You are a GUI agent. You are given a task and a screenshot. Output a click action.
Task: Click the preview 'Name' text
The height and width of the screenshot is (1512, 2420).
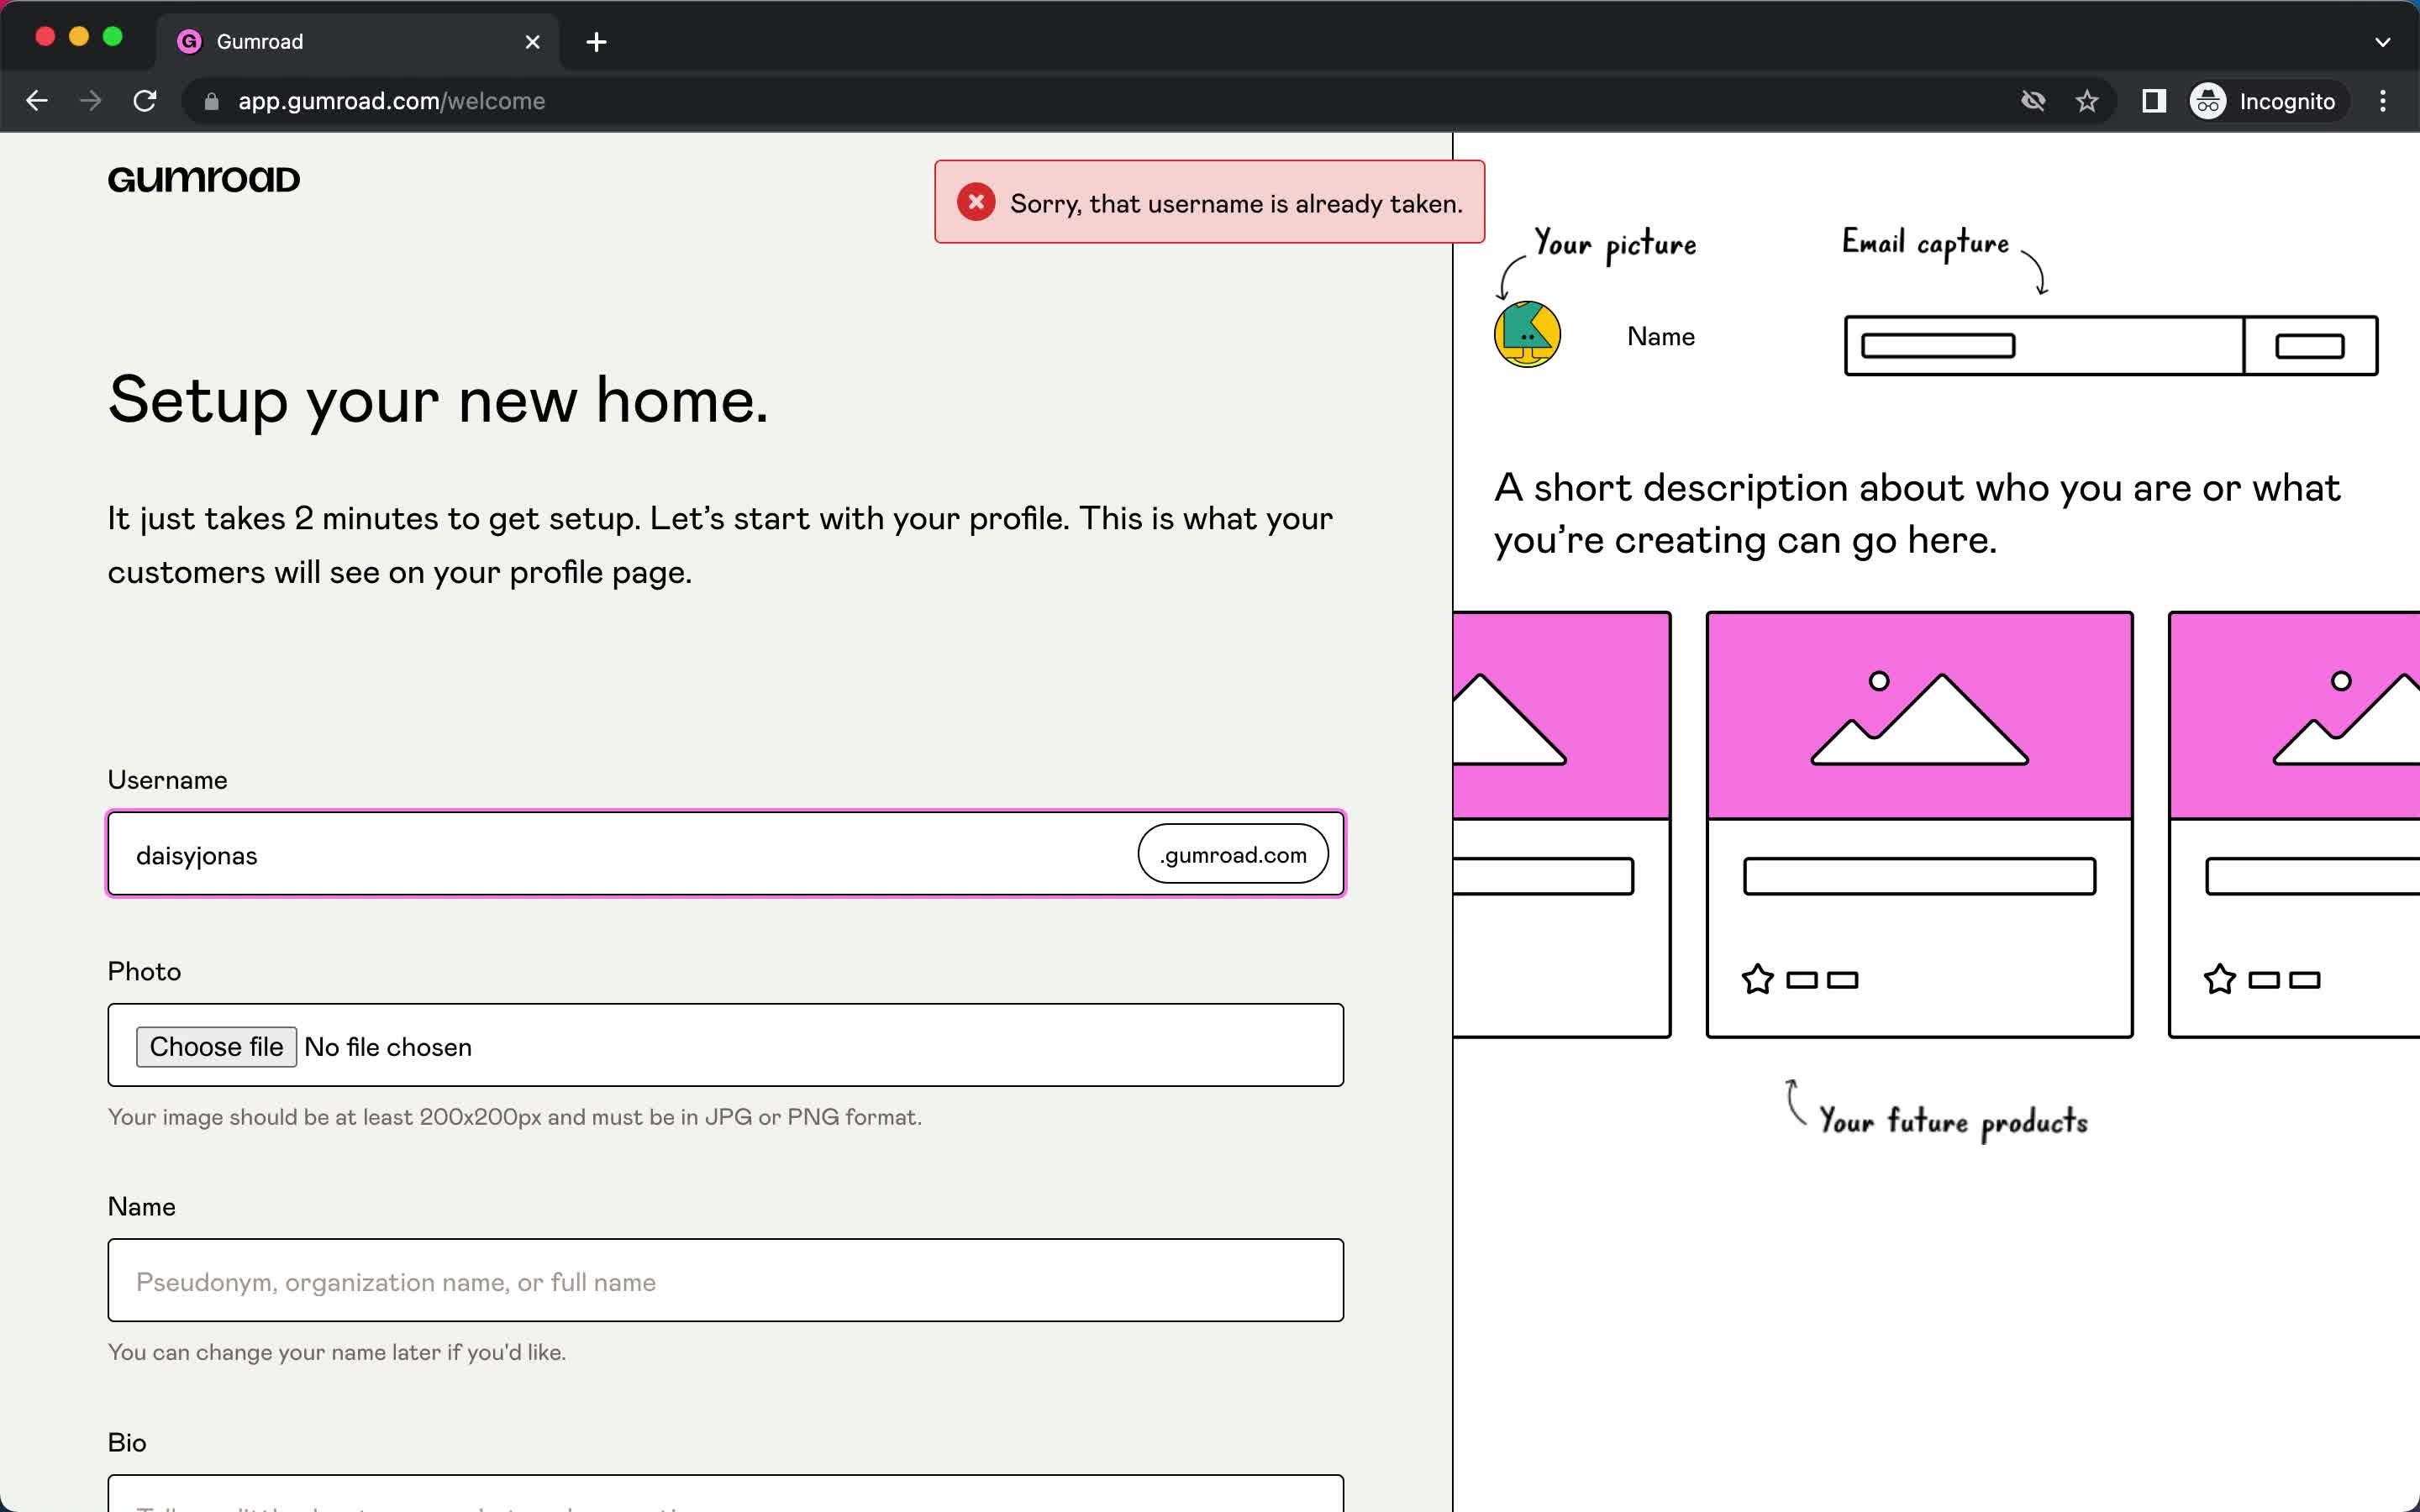pos(1661,336)
